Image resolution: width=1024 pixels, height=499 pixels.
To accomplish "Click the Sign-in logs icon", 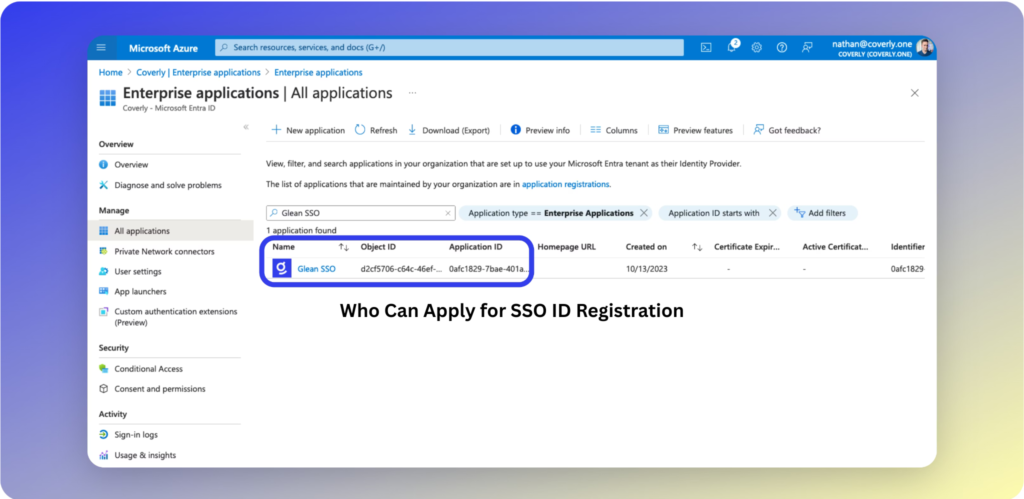I will tap(103, 434).
